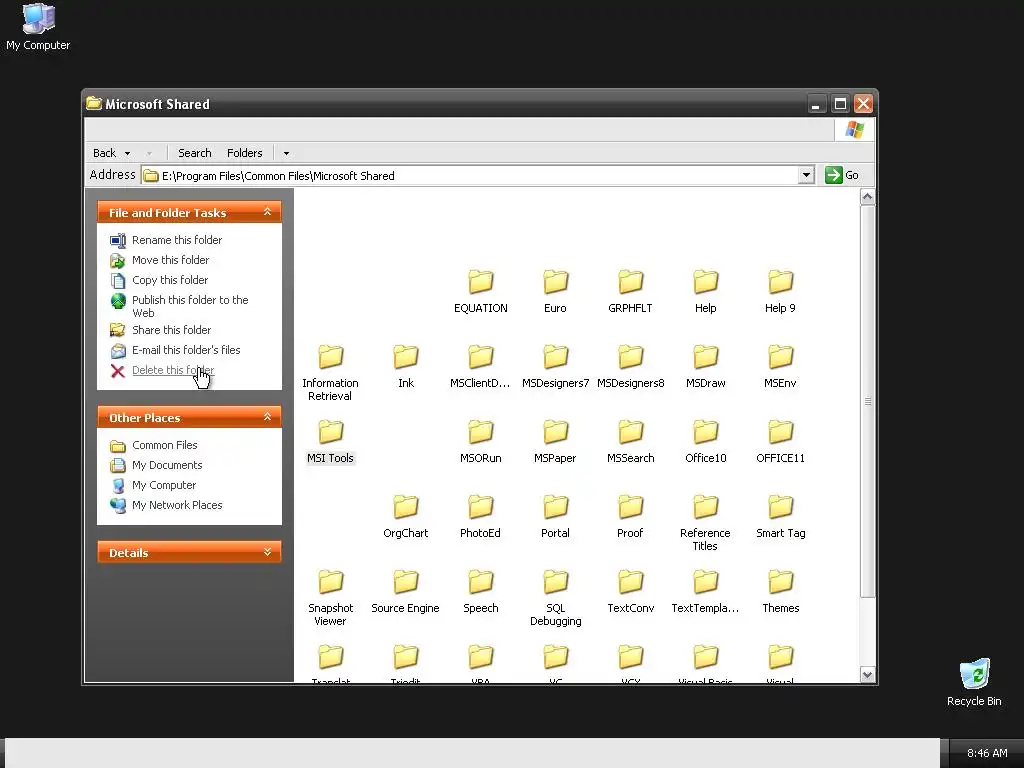Screen dimensions: 1024x768
Task: Click the Back toolbar button
Action: [x=104, y=153]
